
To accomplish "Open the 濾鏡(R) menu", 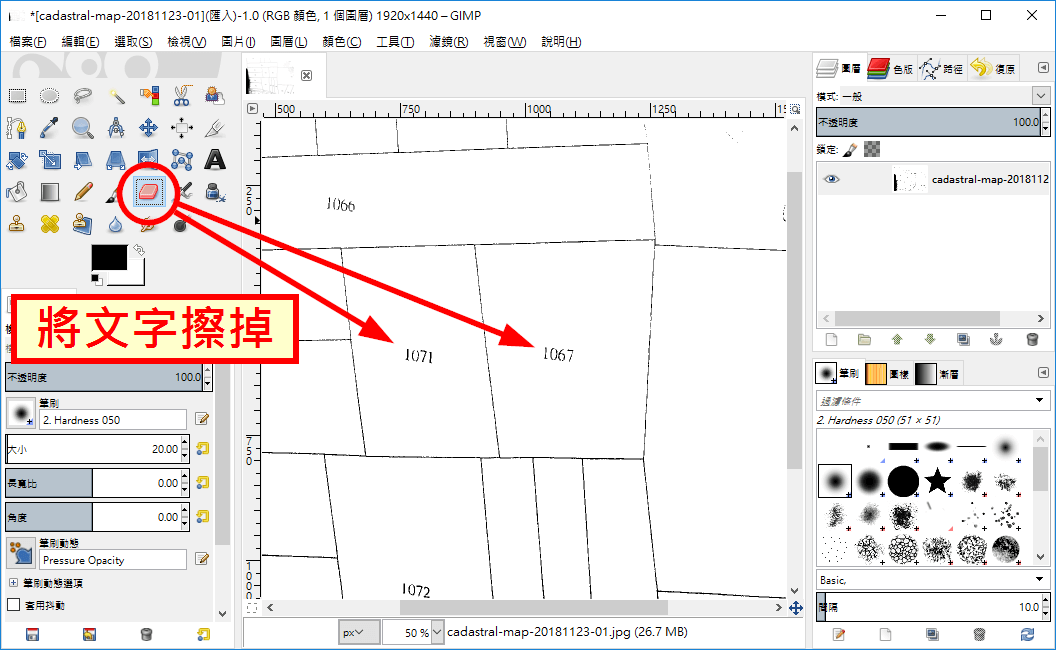I will 448,42.
